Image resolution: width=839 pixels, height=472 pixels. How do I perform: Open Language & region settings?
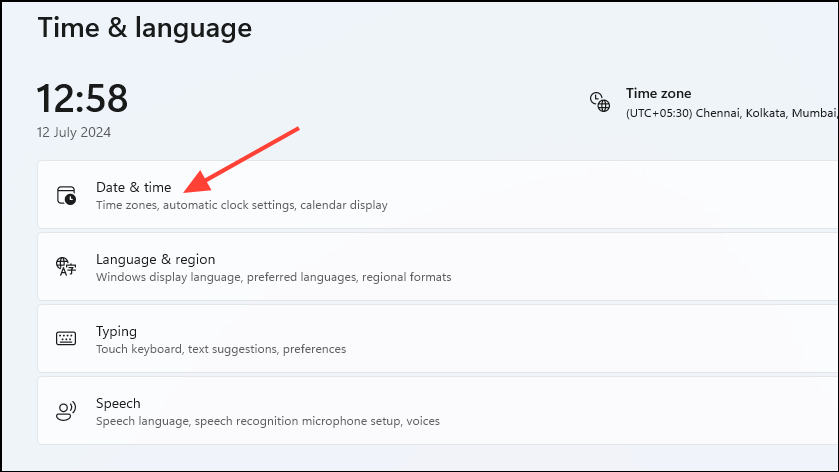coord(155,259)
